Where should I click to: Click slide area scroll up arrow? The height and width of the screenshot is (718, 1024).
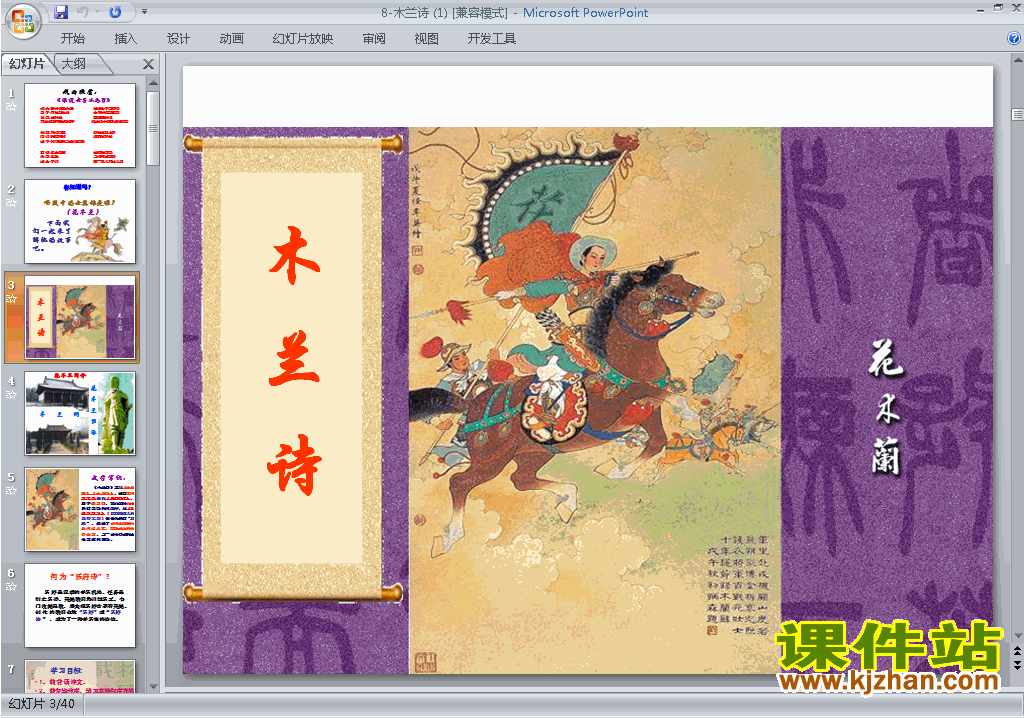pyautogui.click(x=1017, y=59)
